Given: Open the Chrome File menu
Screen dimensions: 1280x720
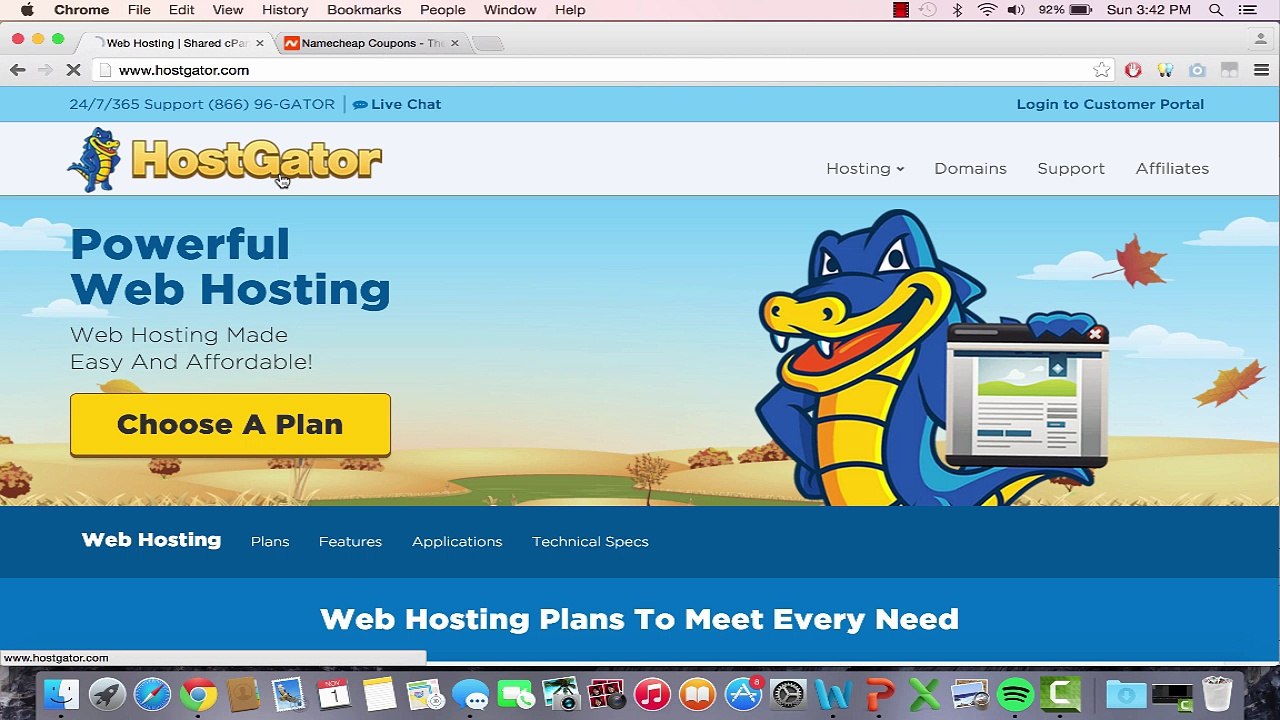Looking at the screenshot, I should [139, 10].
